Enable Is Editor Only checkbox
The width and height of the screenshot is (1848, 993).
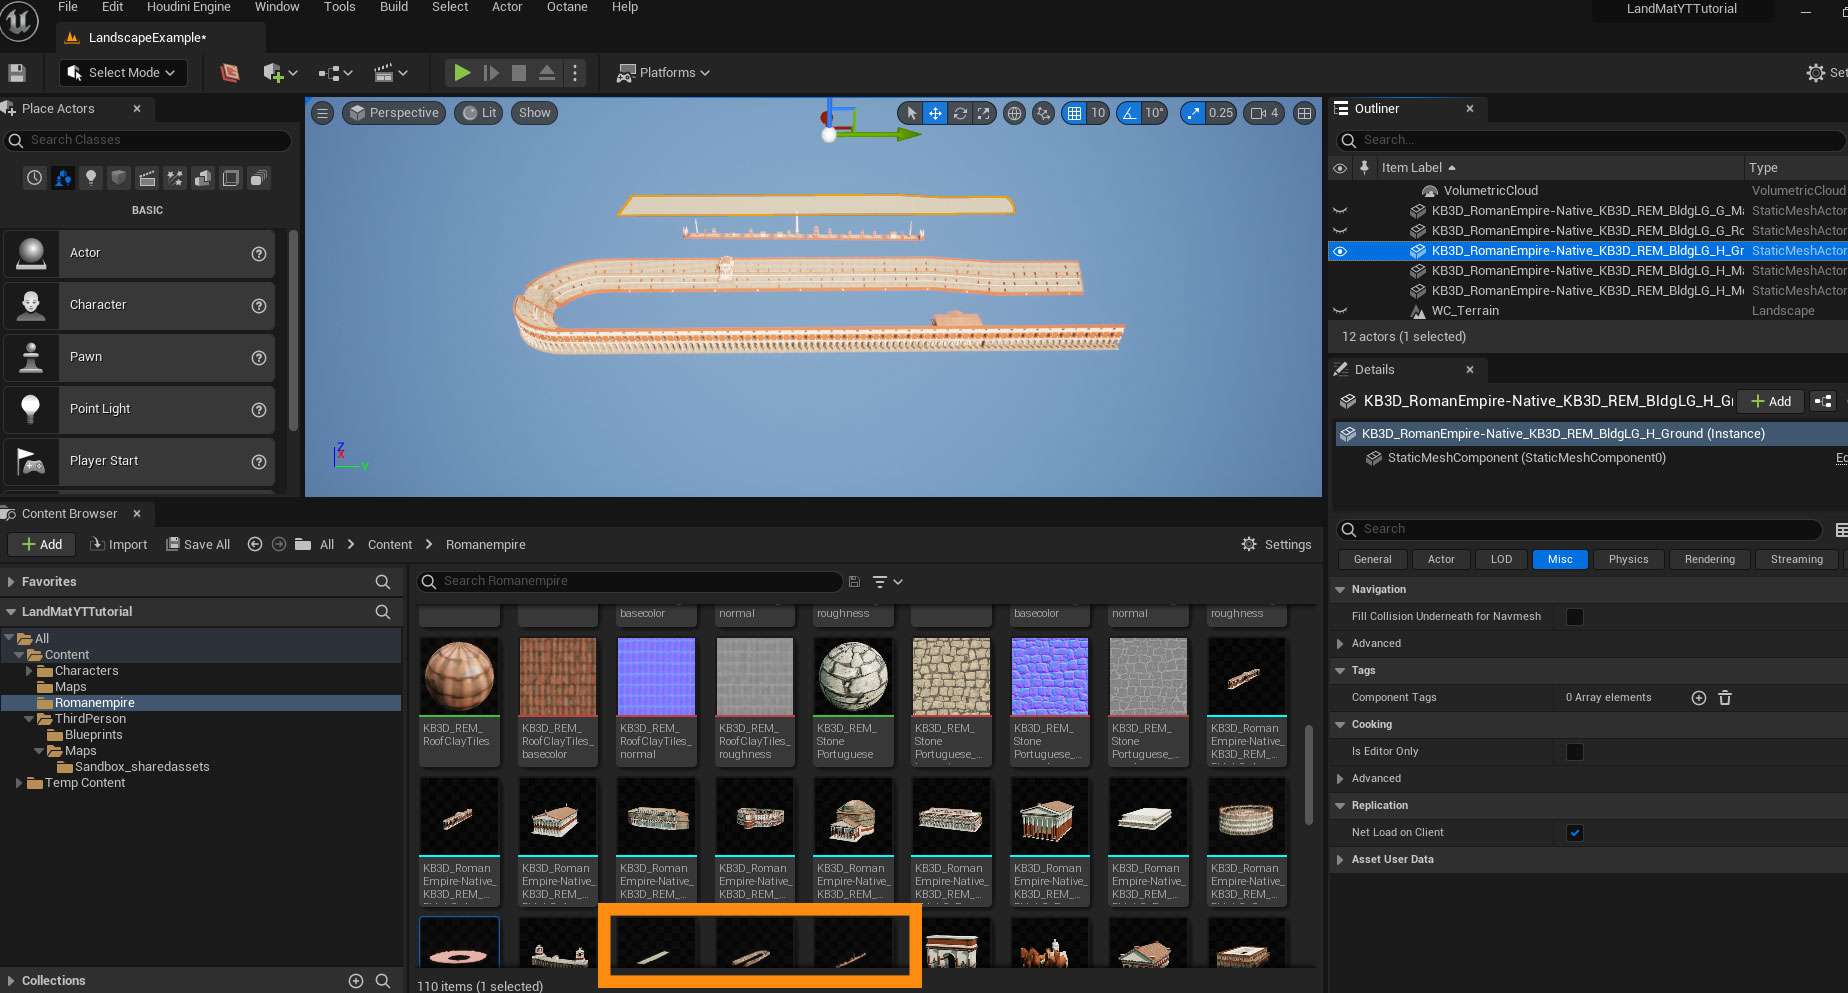pos(1575,752)
